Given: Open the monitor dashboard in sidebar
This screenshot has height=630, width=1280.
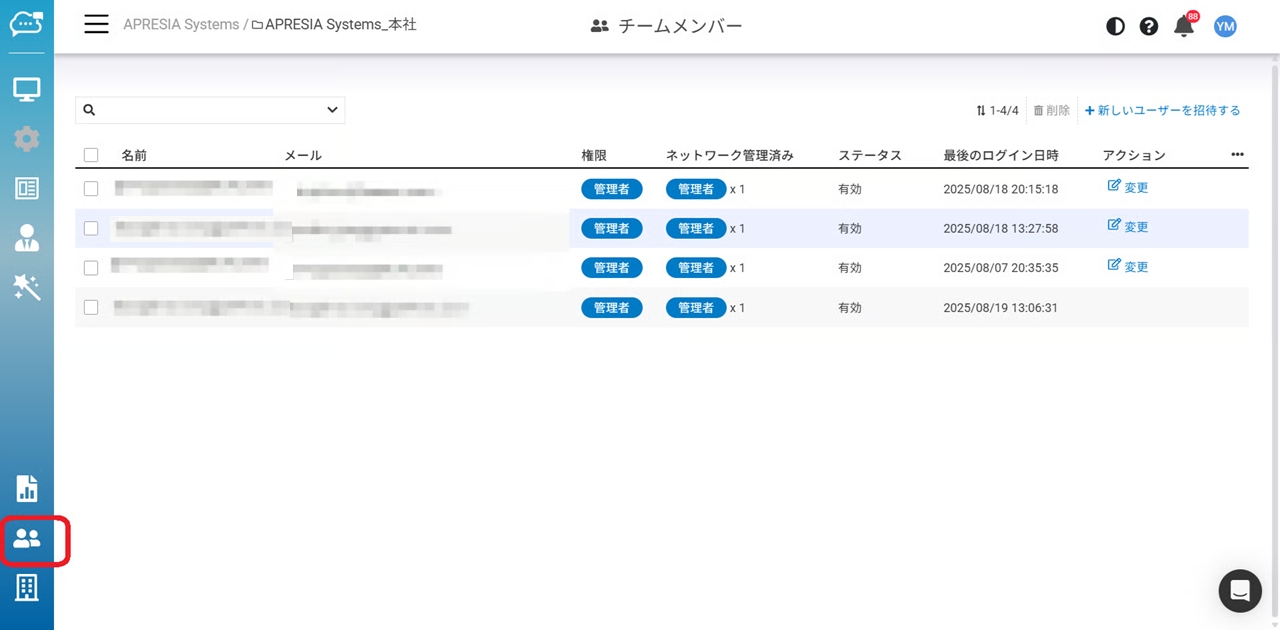Looking at the screenshot, I should 27,90.
